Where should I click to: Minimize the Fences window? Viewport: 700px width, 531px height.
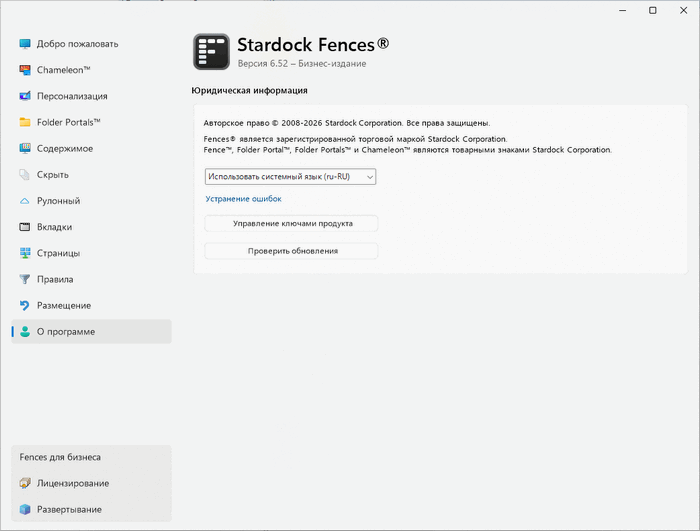tap(623, 10)
